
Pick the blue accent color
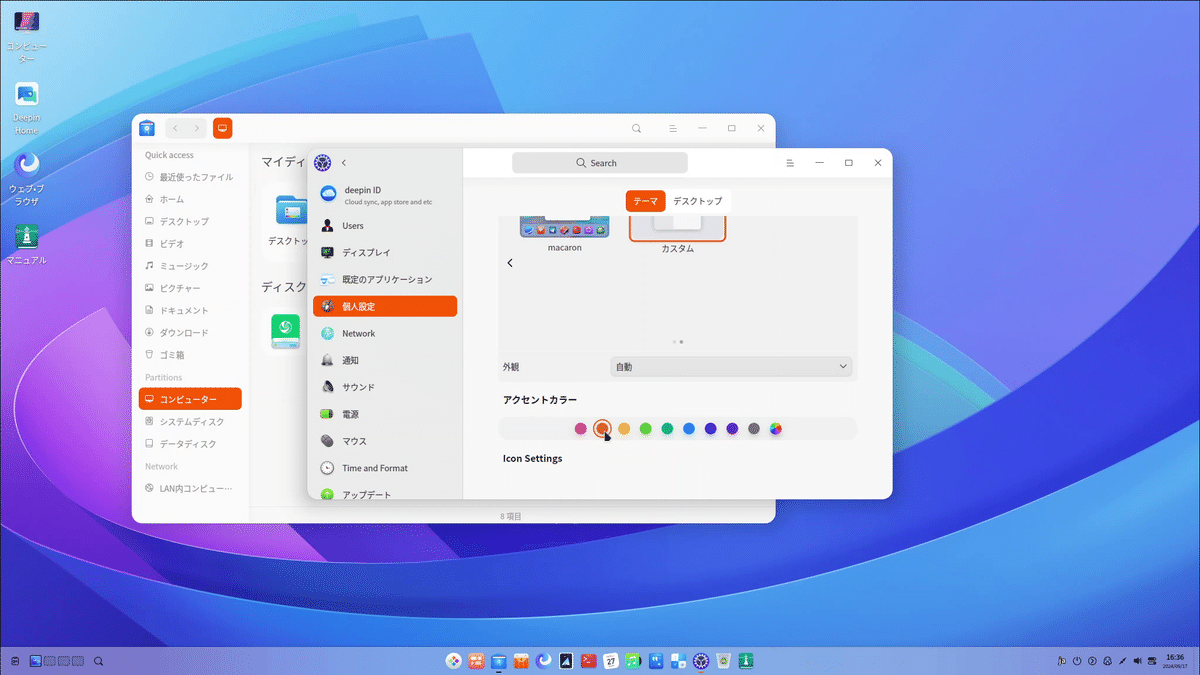click(689, 428)
